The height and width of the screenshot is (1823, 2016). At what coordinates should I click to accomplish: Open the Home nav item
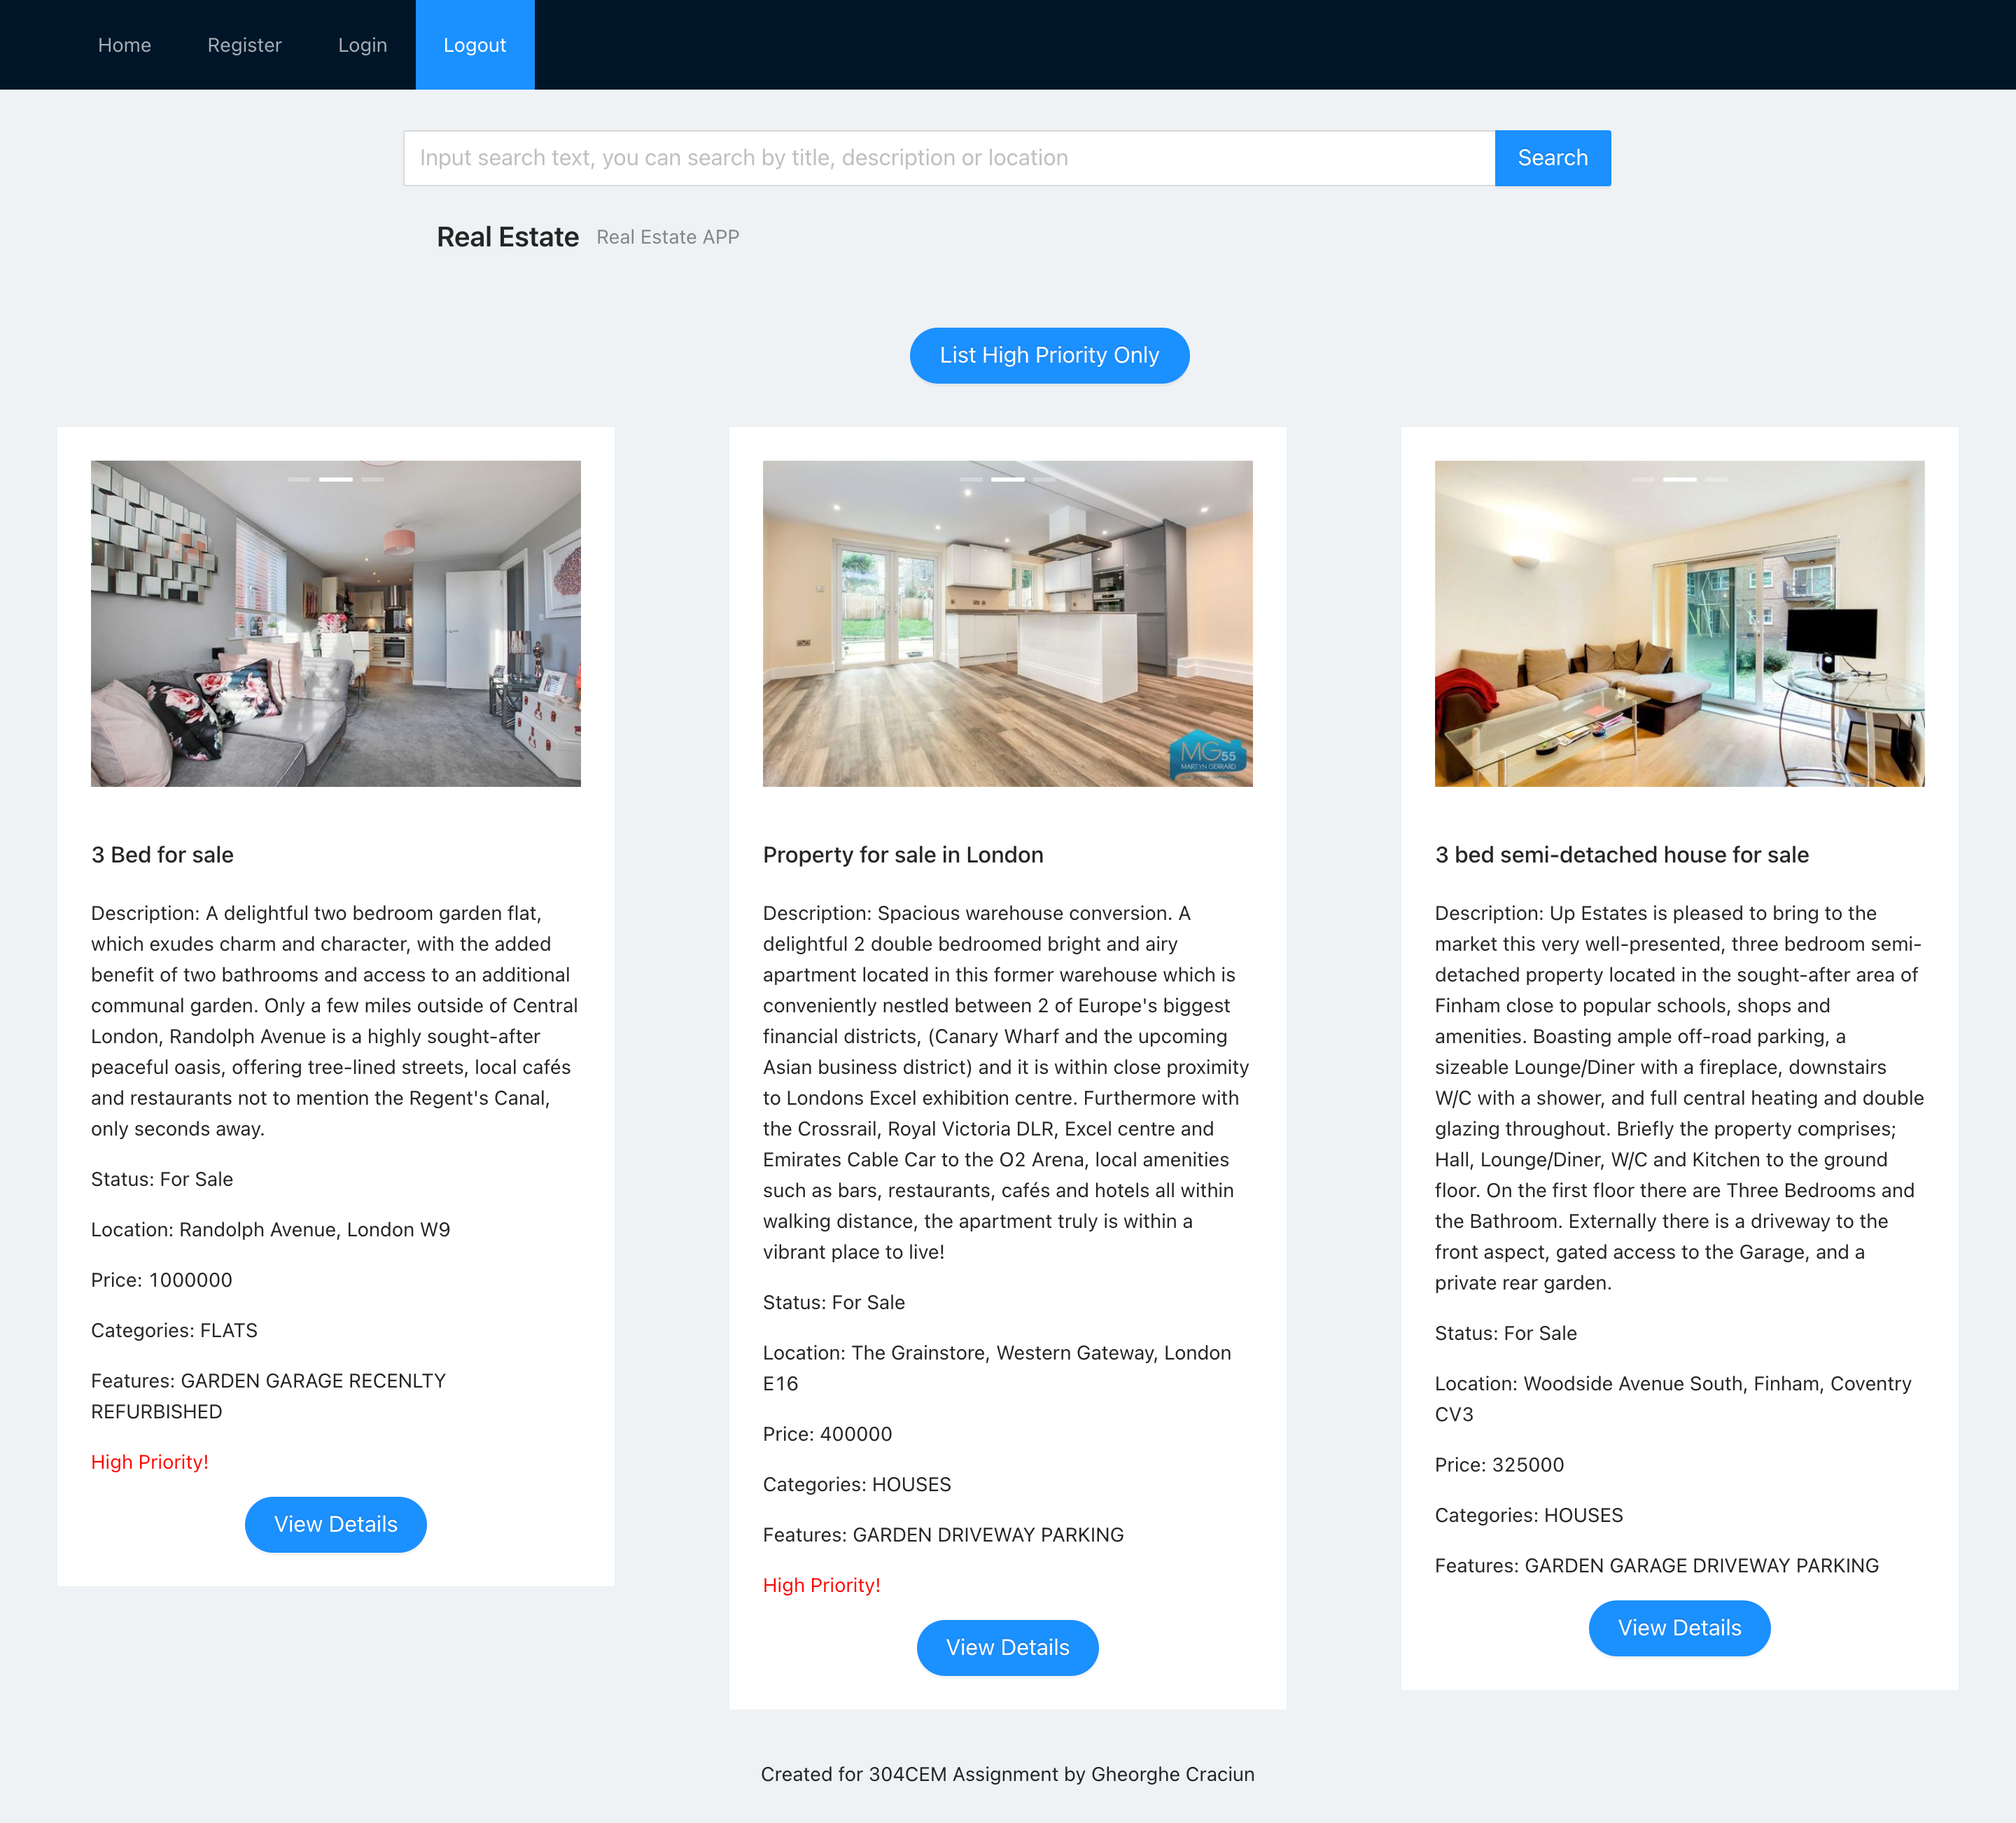click(124, 45)
